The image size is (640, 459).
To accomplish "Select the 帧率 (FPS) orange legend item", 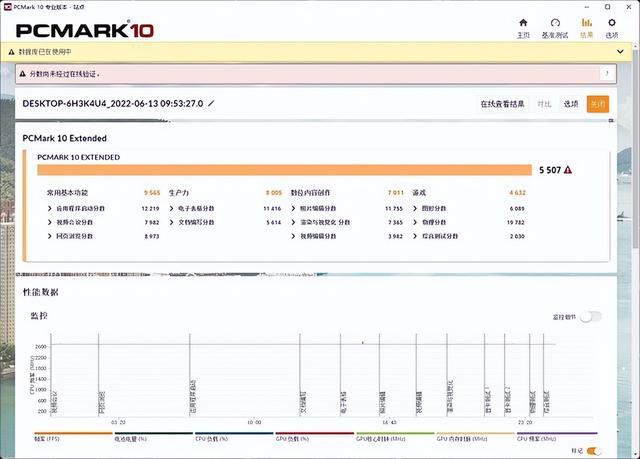I will tap(47, 438).
